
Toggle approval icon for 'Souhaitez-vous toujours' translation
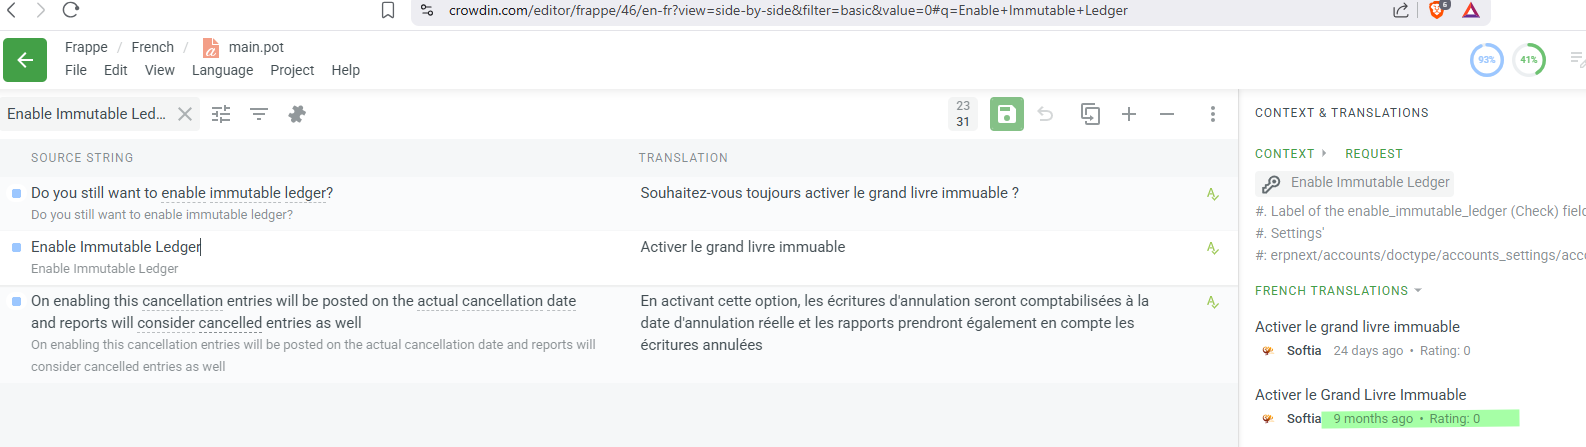pyautogui.click(x=1213, y=194)
